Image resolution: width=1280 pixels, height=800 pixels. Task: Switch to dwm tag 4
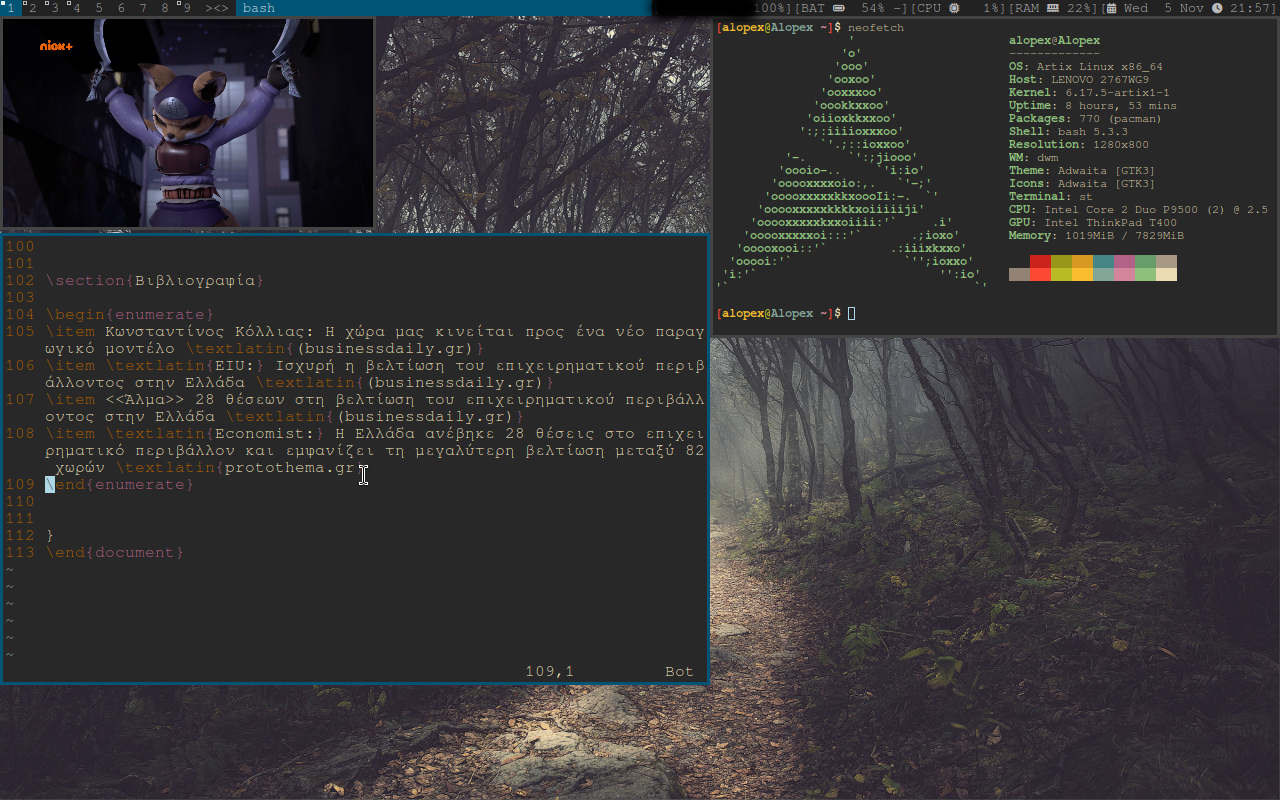(76, 8)
